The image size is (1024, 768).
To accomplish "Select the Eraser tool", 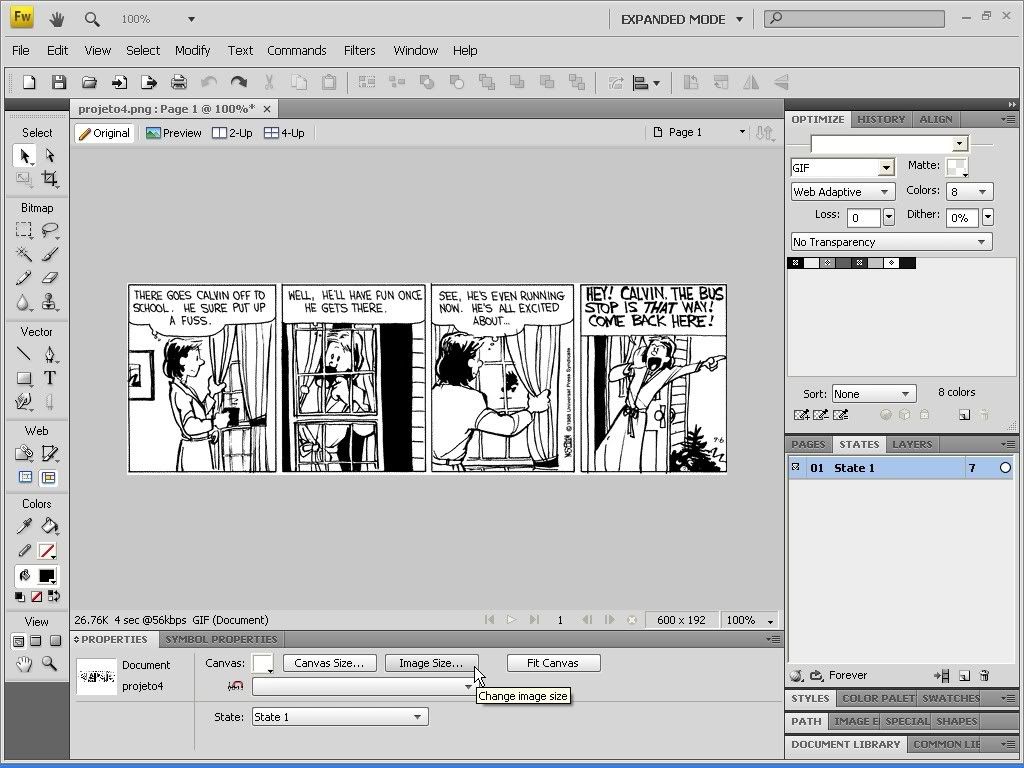I will (x=50, y=278).
